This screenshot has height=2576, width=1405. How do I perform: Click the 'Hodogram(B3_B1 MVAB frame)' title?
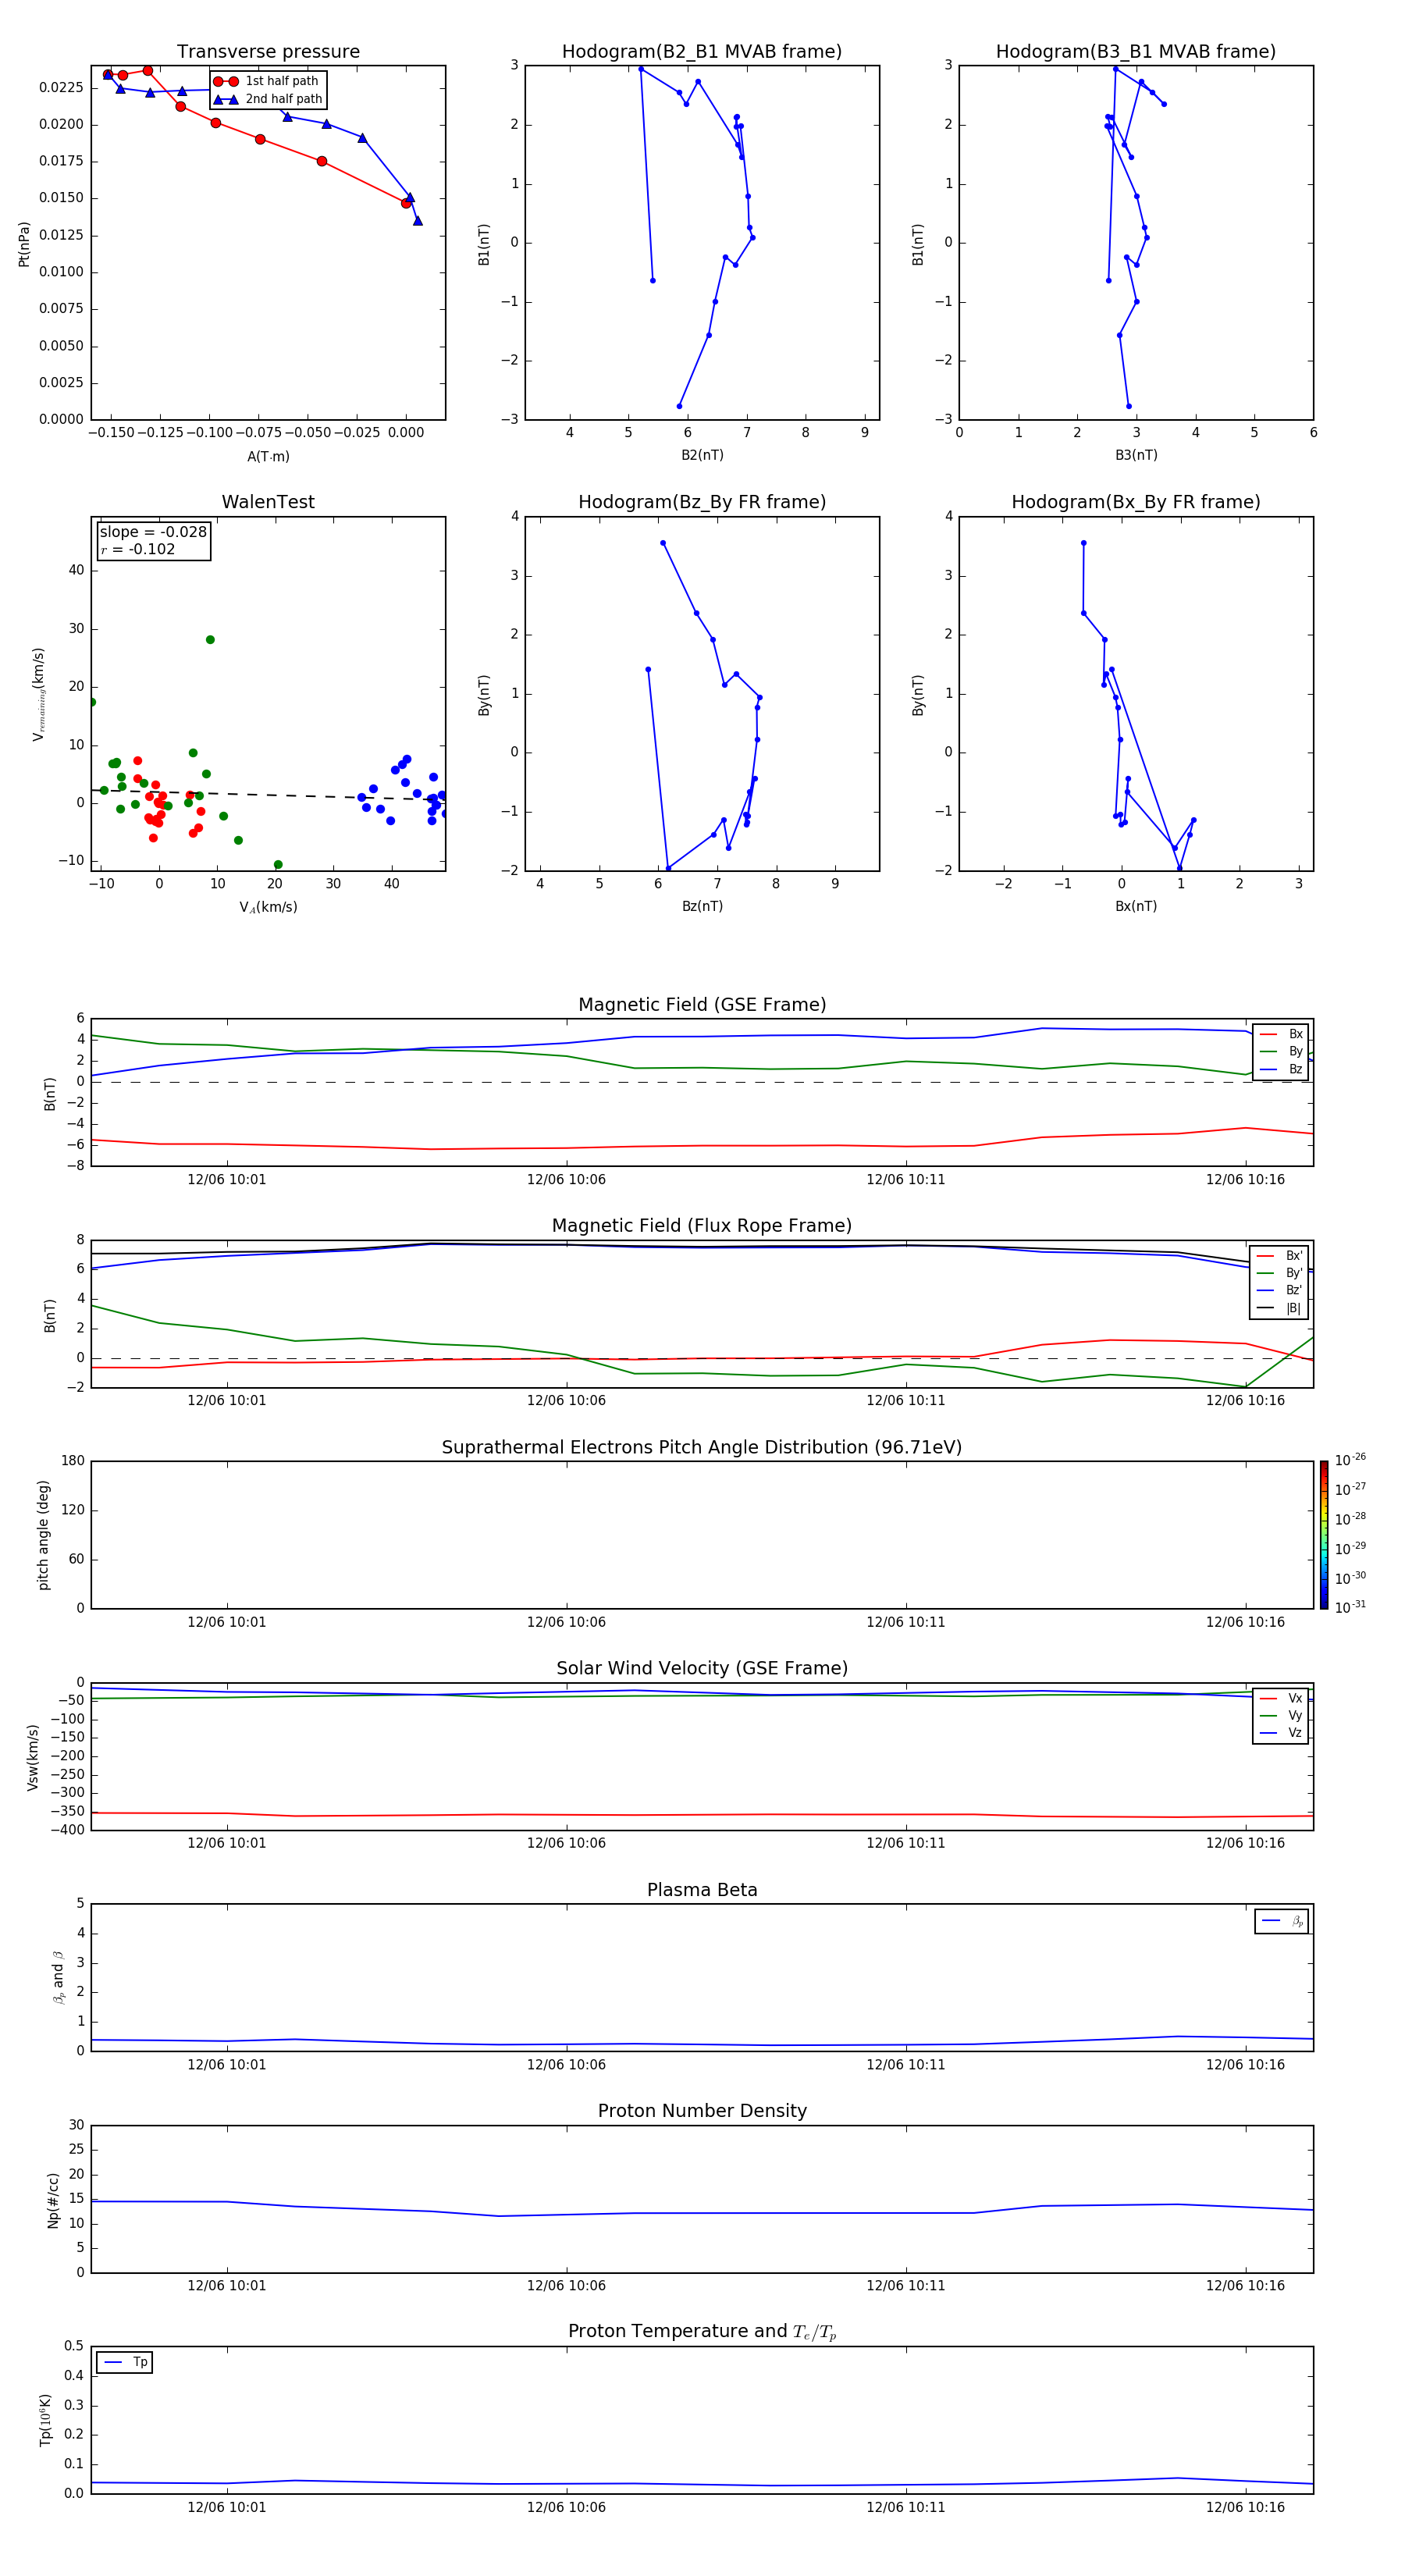click(x=1136, y=52)
